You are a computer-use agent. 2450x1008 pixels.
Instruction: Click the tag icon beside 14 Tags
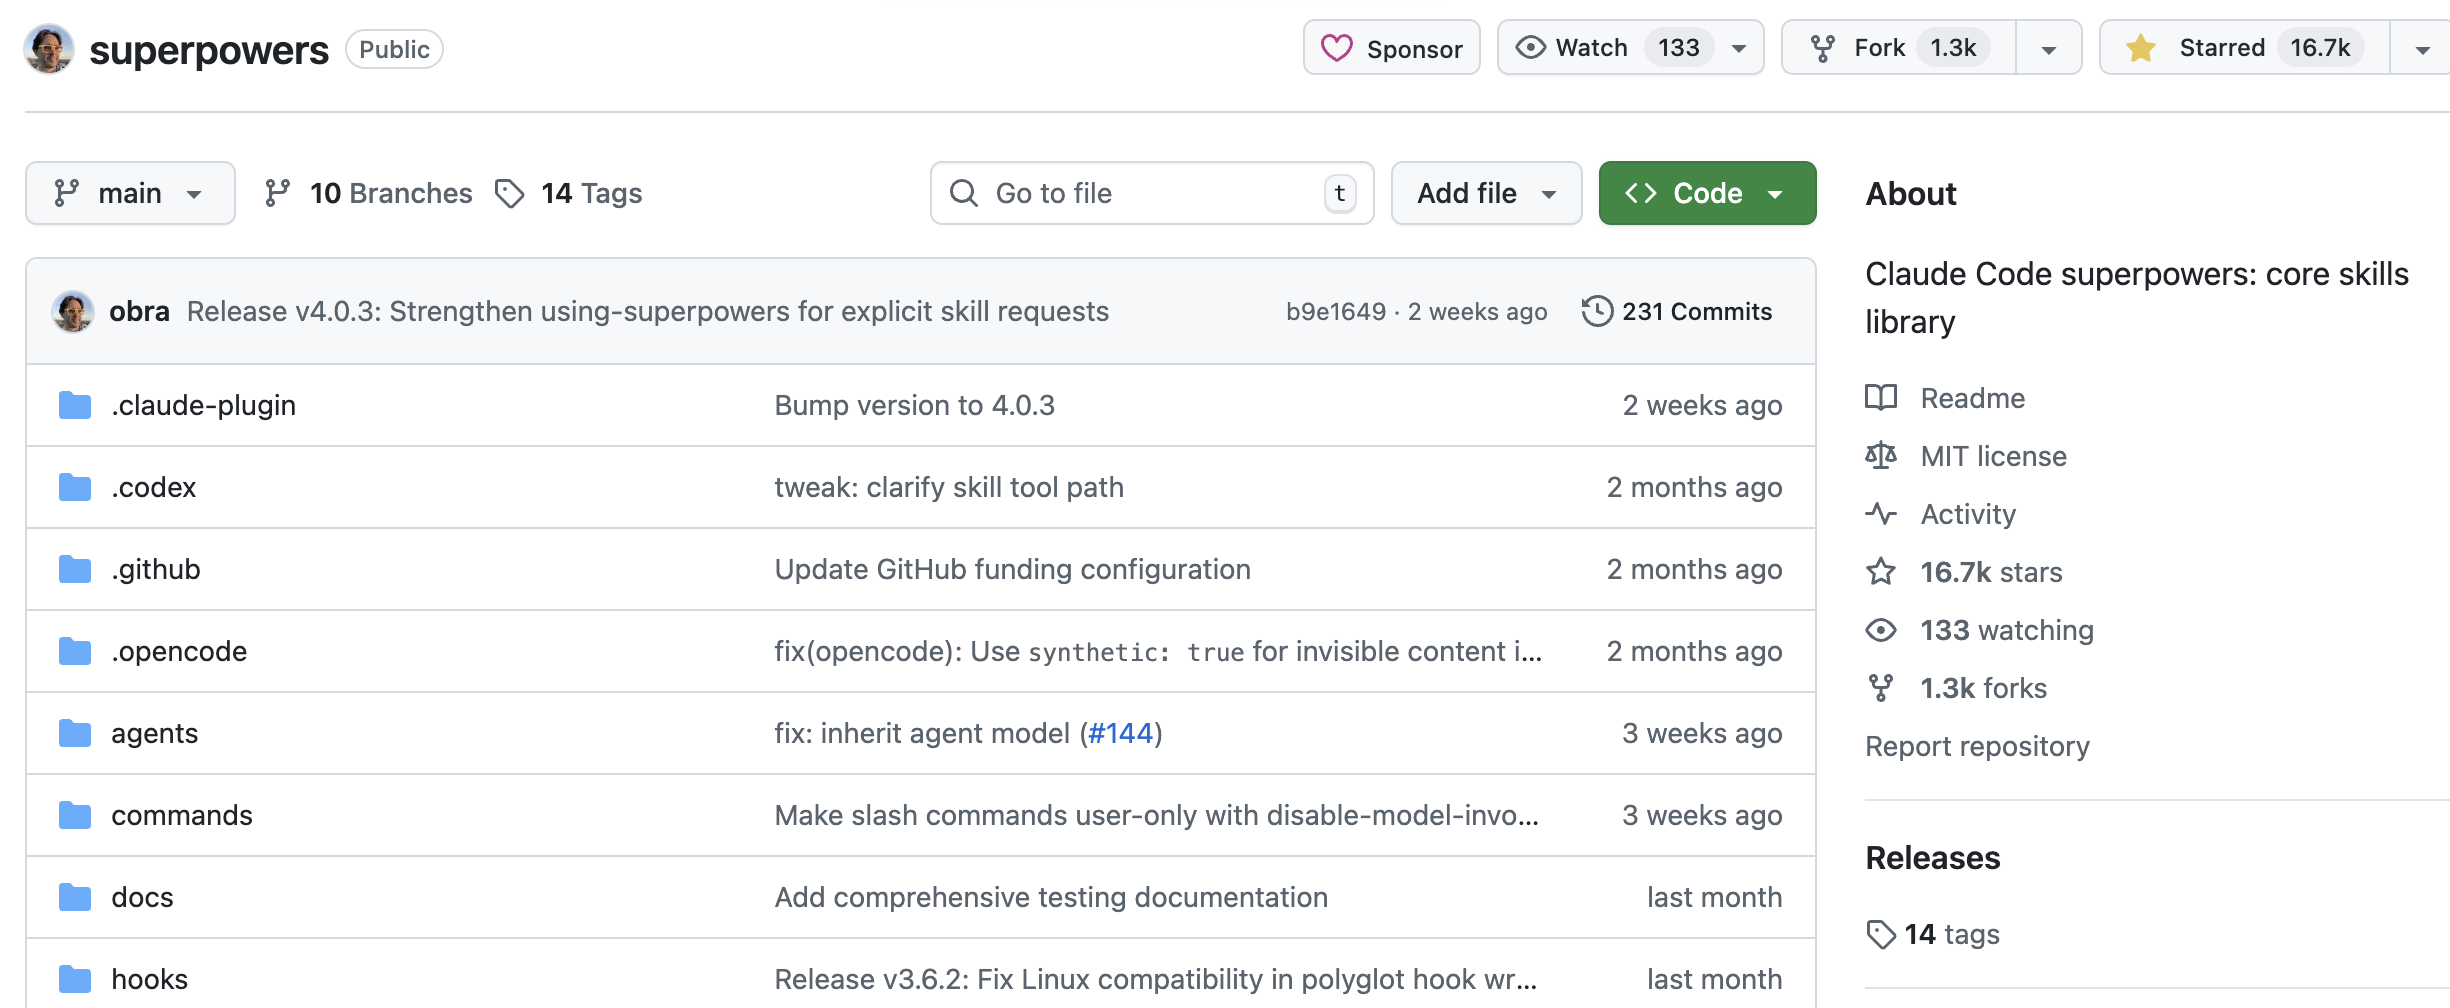pyautogui.click(x=510, y=193)
